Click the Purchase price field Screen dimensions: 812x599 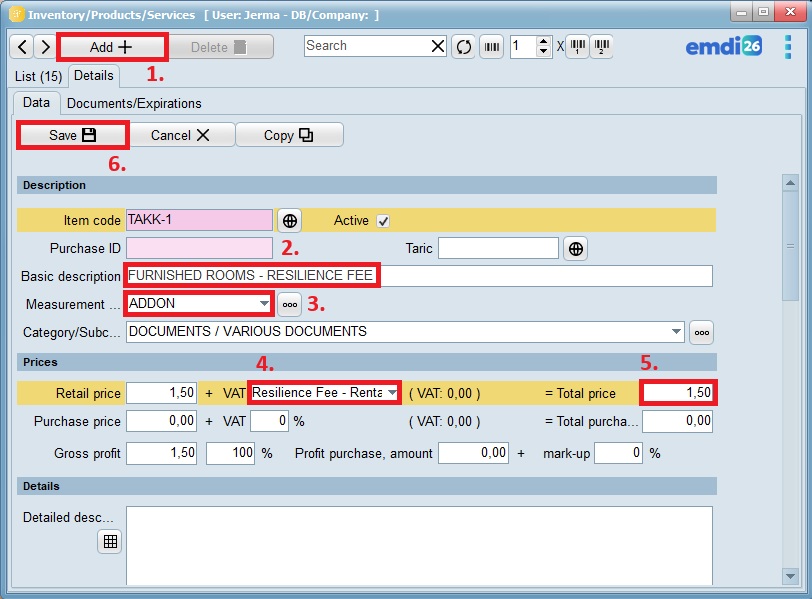pos(162,421)
